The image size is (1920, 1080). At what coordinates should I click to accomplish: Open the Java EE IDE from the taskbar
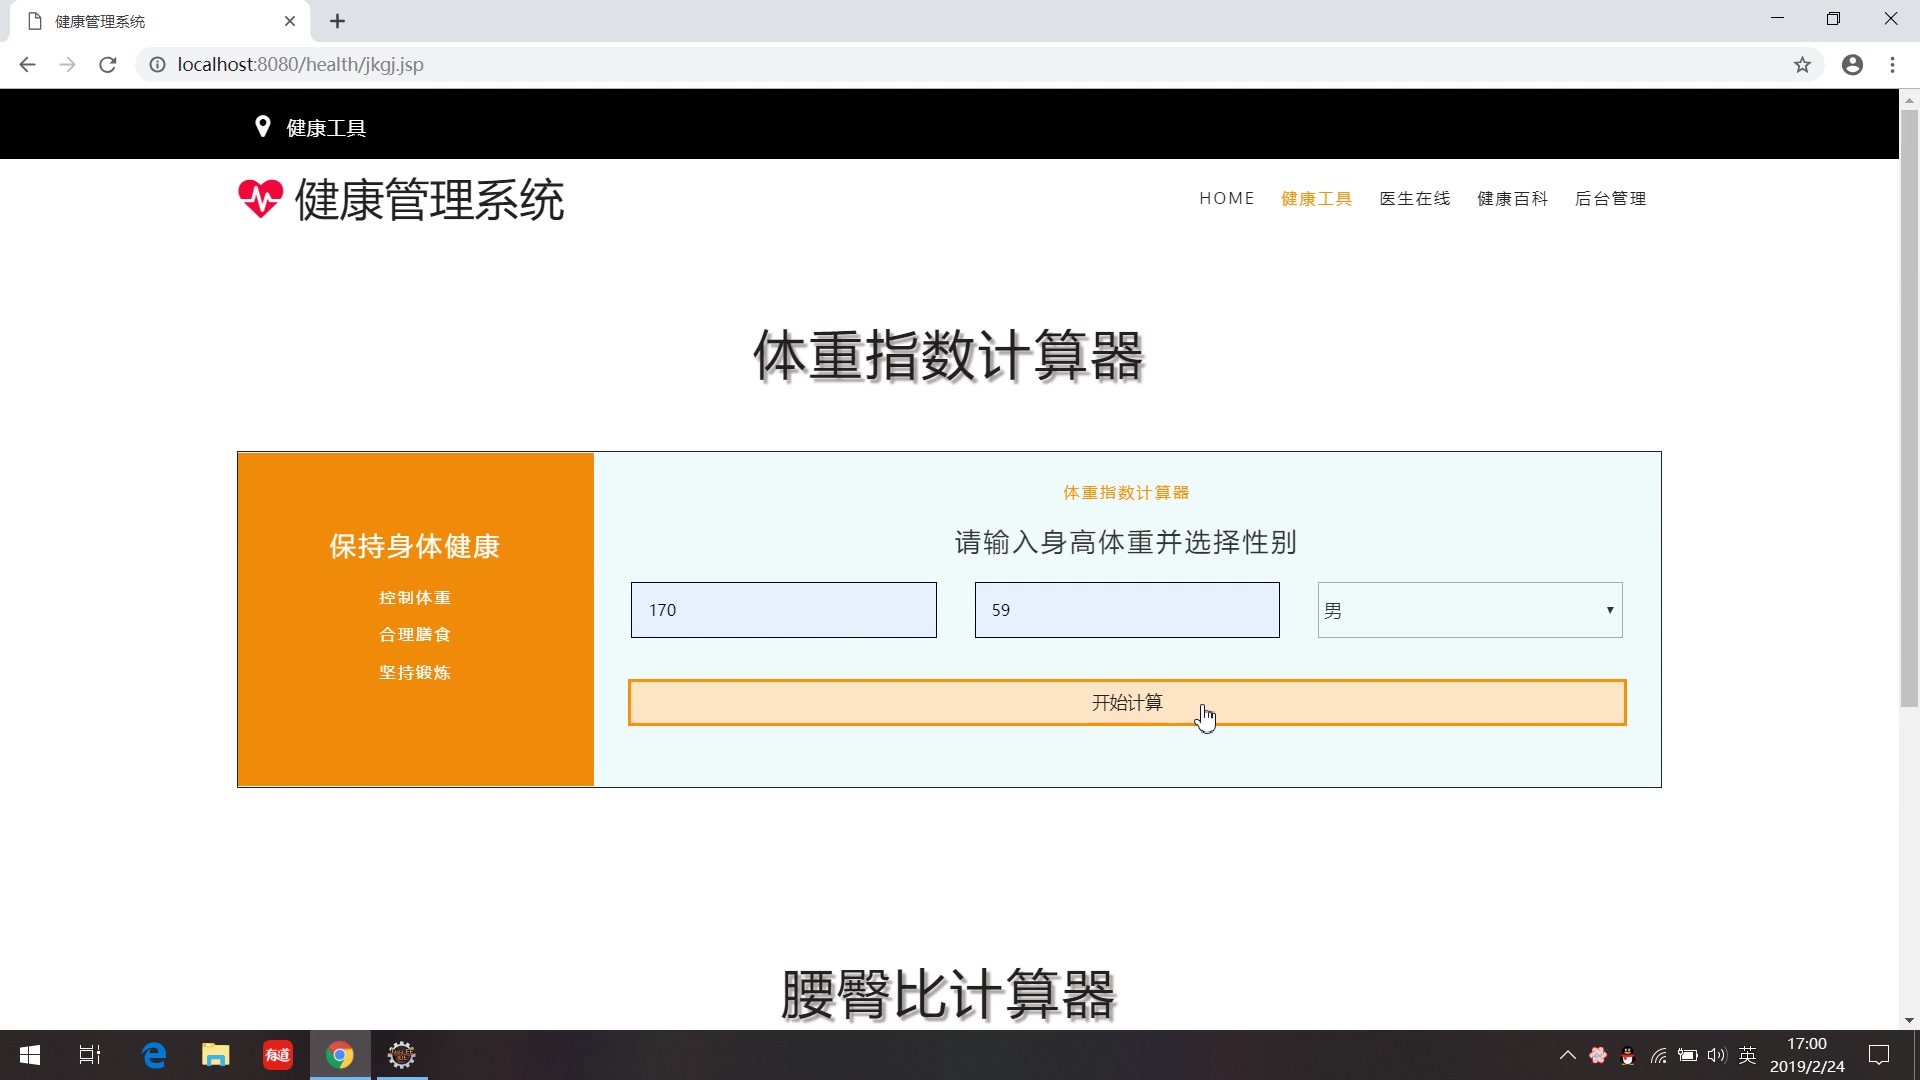[x=401, y=1055]
